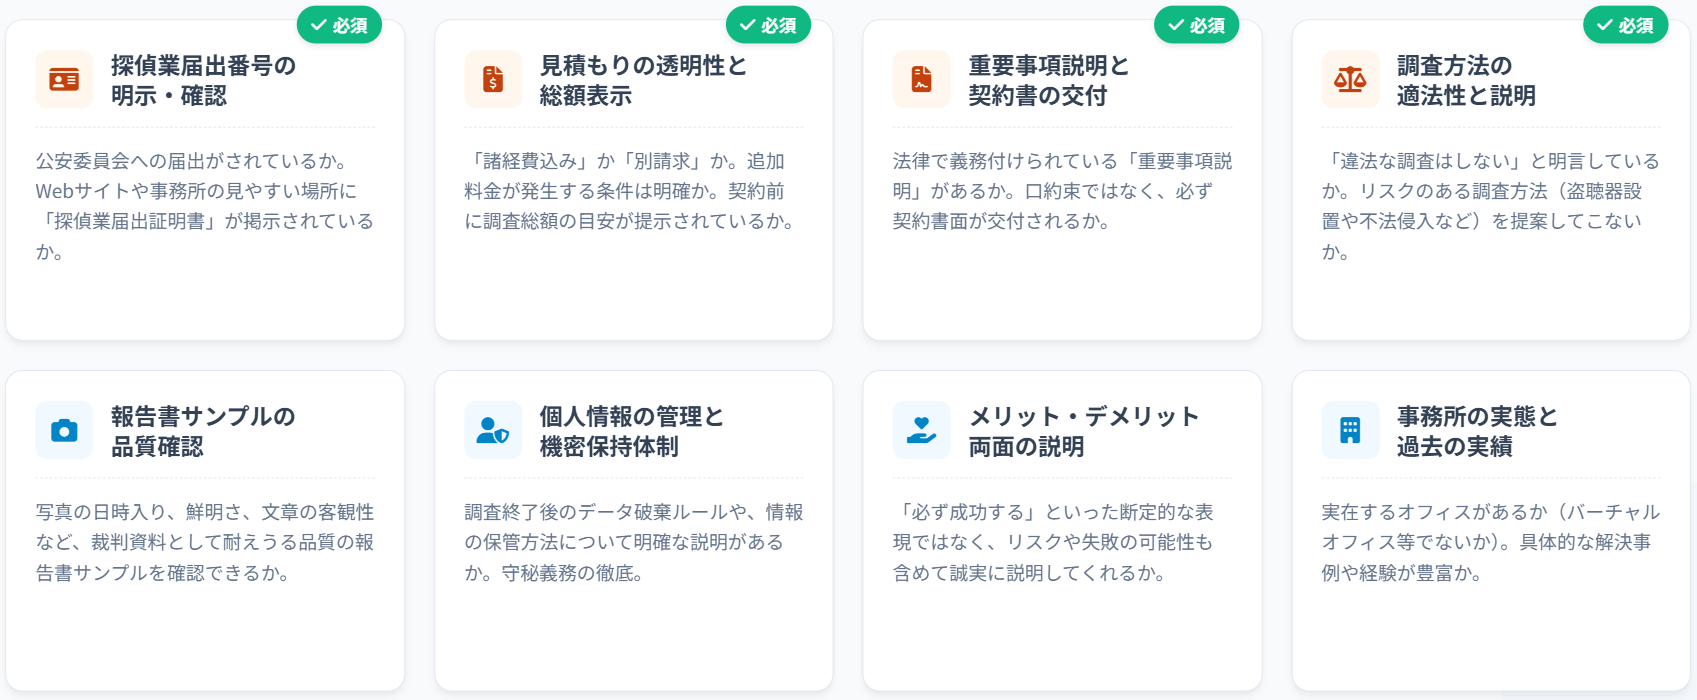Click the 必須 badge on 探偵業届出番号 card
Viewport: 1697px width, 700px height.
339,25
